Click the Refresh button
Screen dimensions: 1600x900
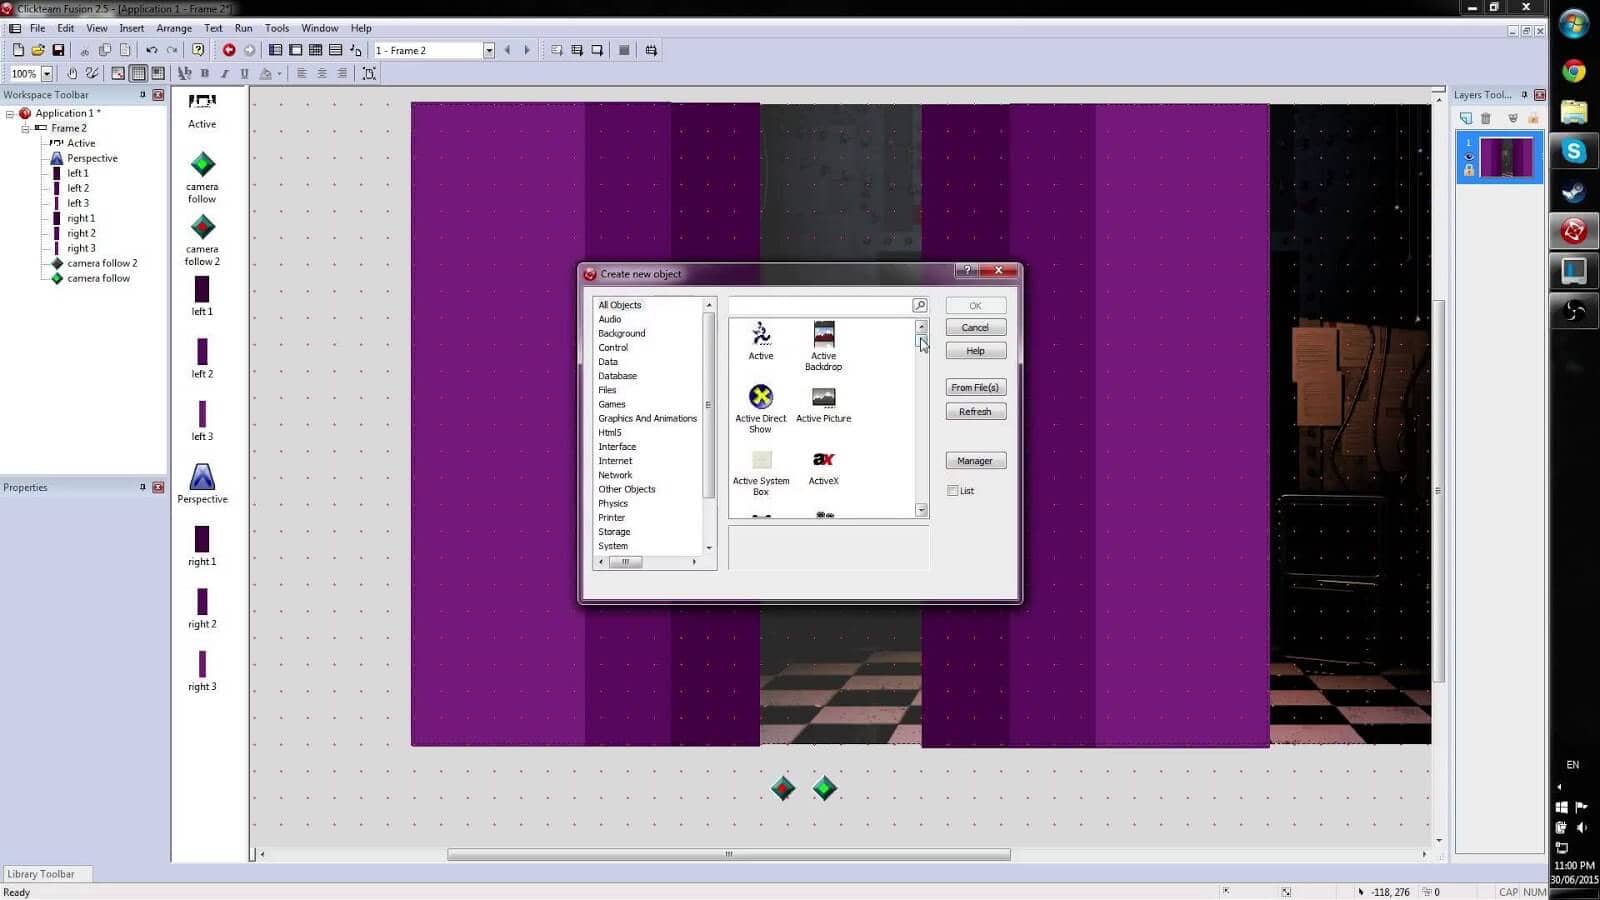[975, 411]
